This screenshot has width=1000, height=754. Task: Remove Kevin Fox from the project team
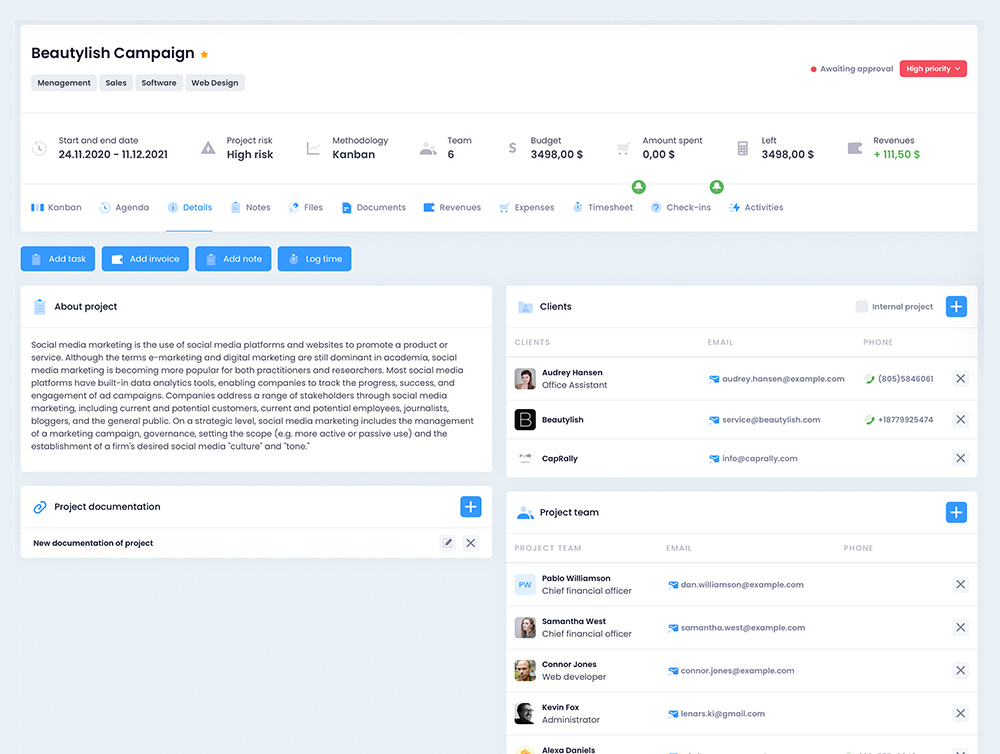point(960,713)
